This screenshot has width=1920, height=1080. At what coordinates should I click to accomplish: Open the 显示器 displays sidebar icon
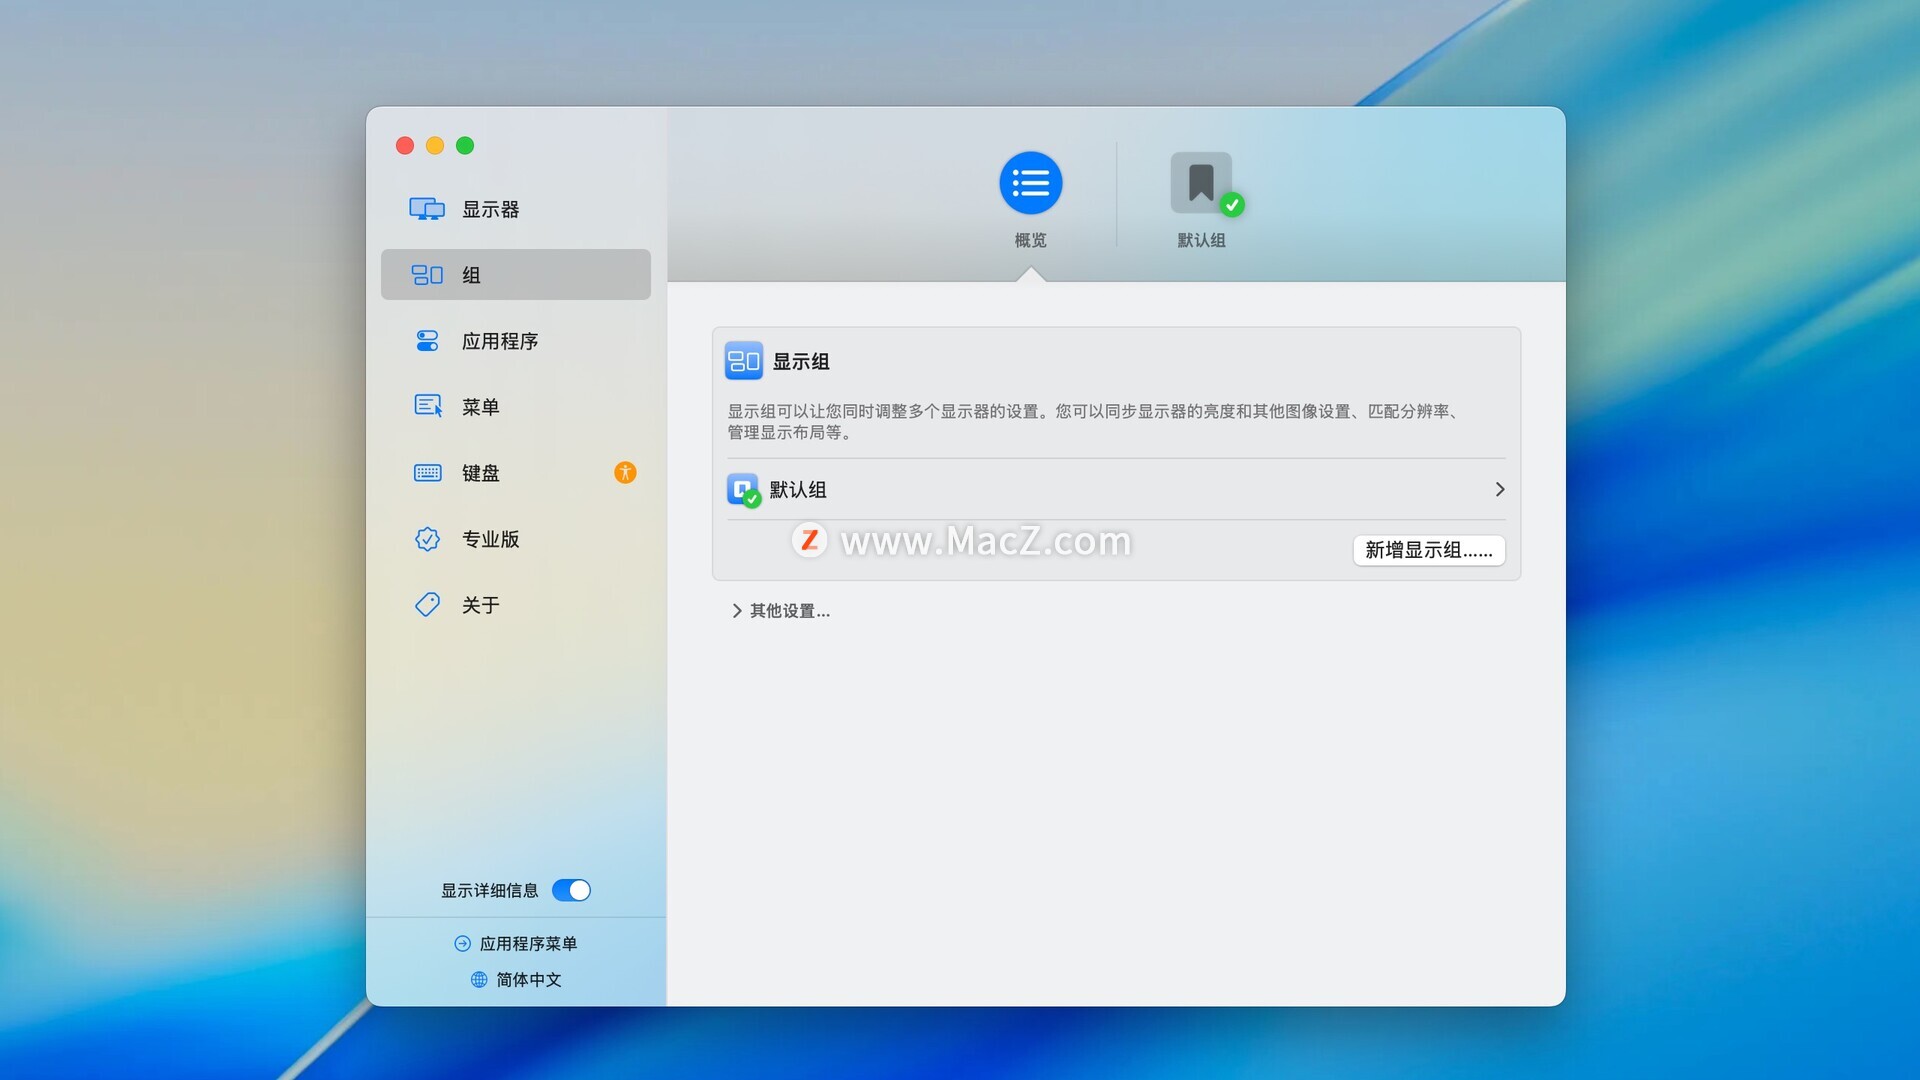[427, 209]
